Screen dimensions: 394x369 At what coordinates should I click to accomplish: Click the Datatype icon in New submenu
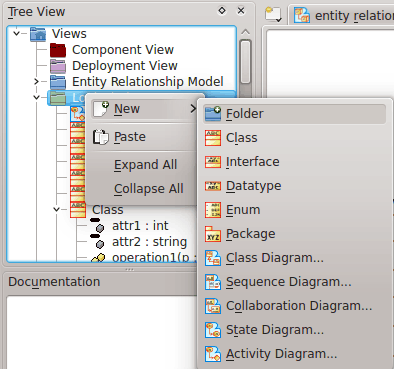click(213, 186)
